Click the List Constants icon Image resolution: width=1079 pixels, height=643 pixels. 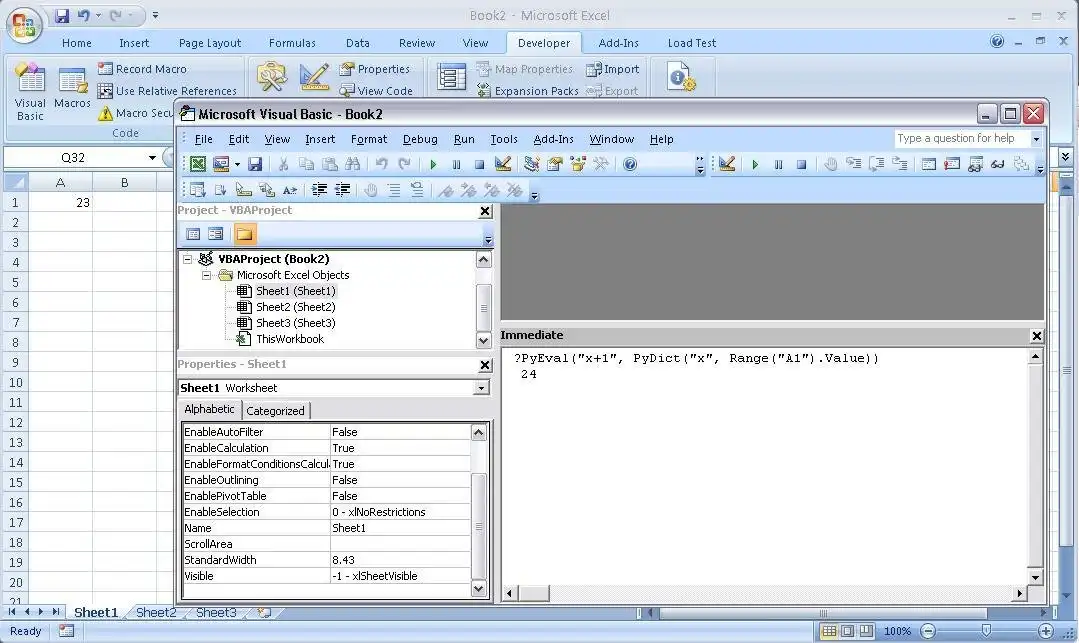coord(221,190)
